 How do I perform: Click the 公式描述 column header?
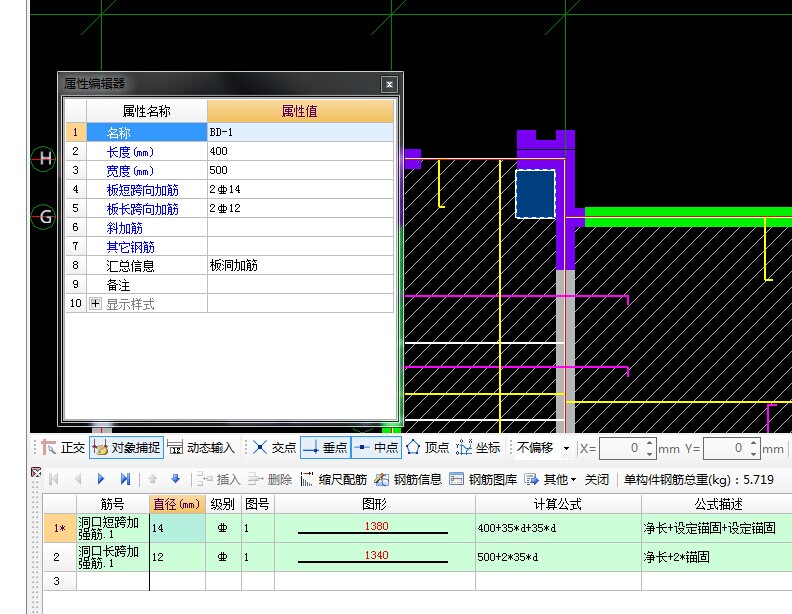click(717, 504)
